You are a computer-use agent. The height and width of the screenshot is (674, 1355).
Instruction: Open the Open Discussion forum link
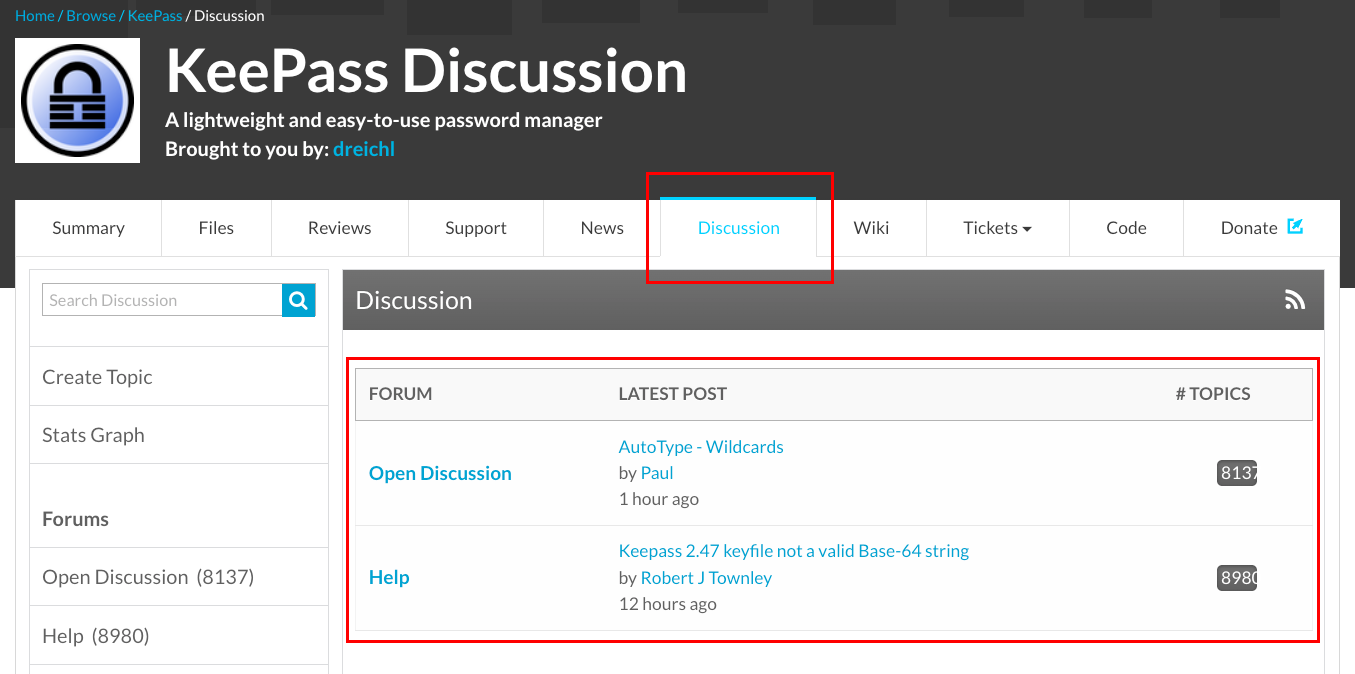440,473
